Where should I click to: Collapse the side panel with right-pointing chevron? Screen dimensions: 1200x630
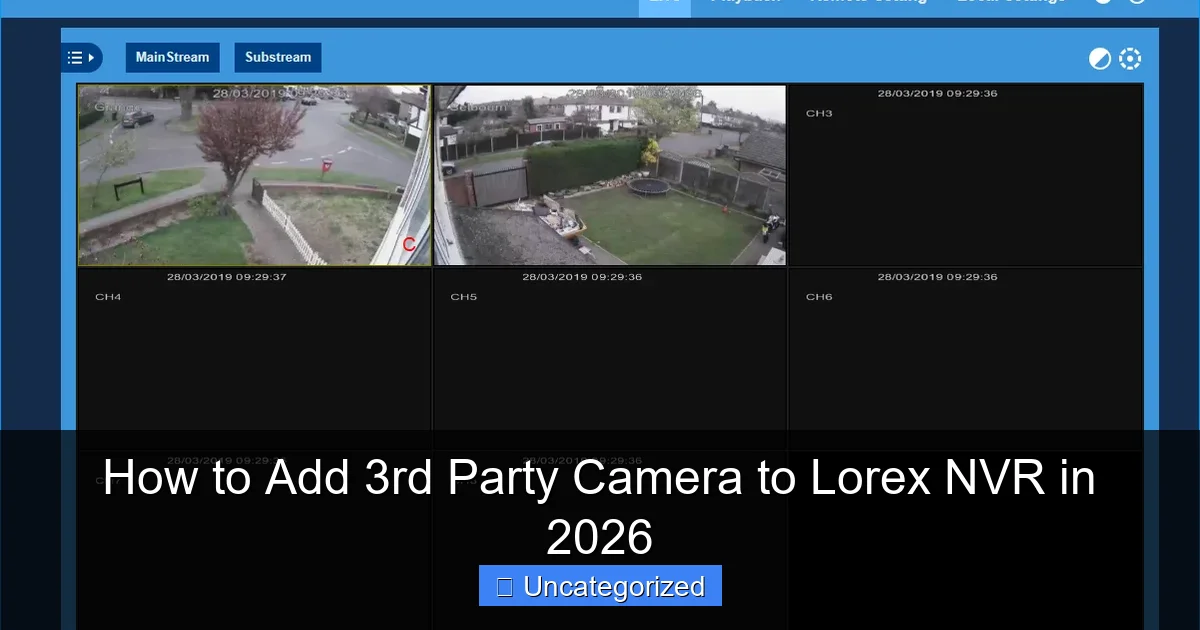93,57
